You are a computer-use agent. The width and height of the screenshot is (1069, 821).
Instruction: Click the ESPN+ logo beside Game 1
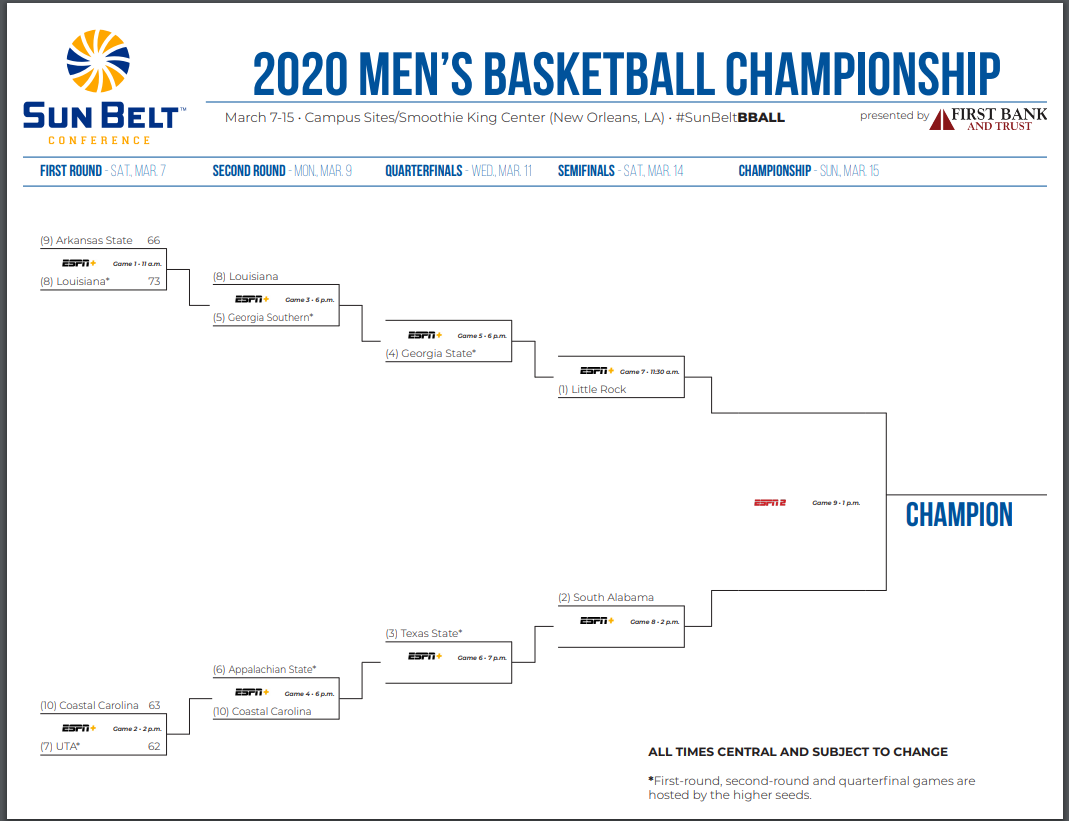point(80,263)
